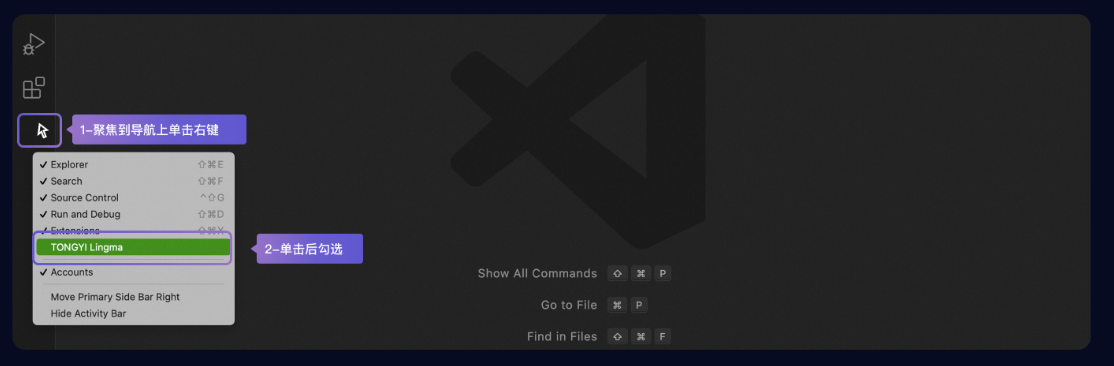Click the Shift keycap beside Show All Commands
The image size is (1114, 366).
tap(617, 274)
